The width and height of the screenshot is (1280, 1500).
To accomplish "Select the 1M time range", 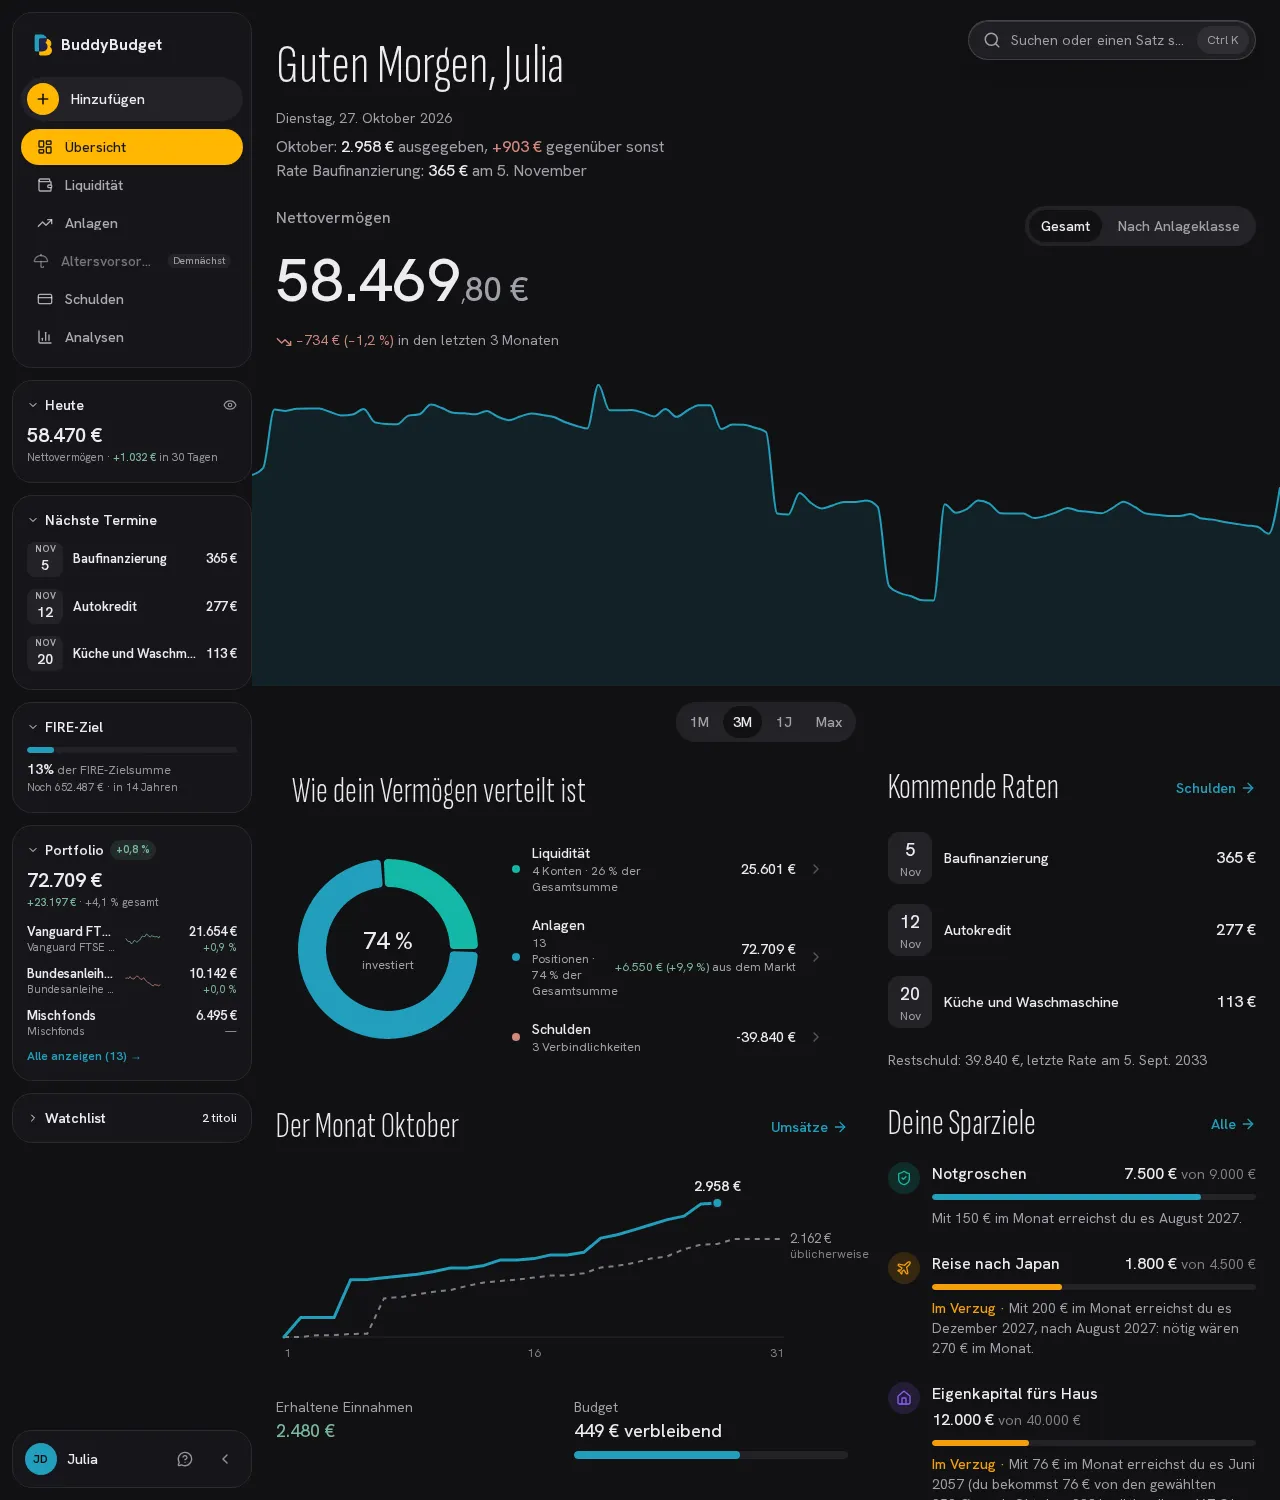I will [x=700, y=722].
